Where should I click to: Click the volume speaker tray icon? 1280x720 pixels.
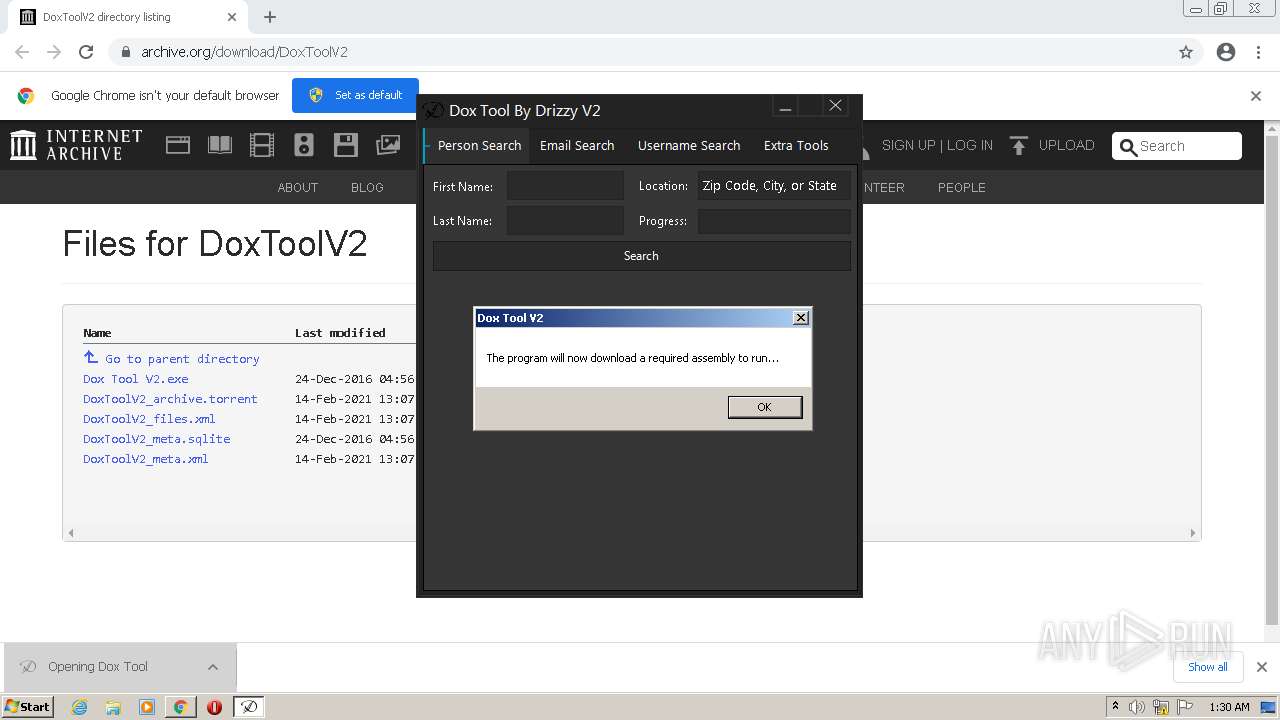click(x=1137, y=707)
